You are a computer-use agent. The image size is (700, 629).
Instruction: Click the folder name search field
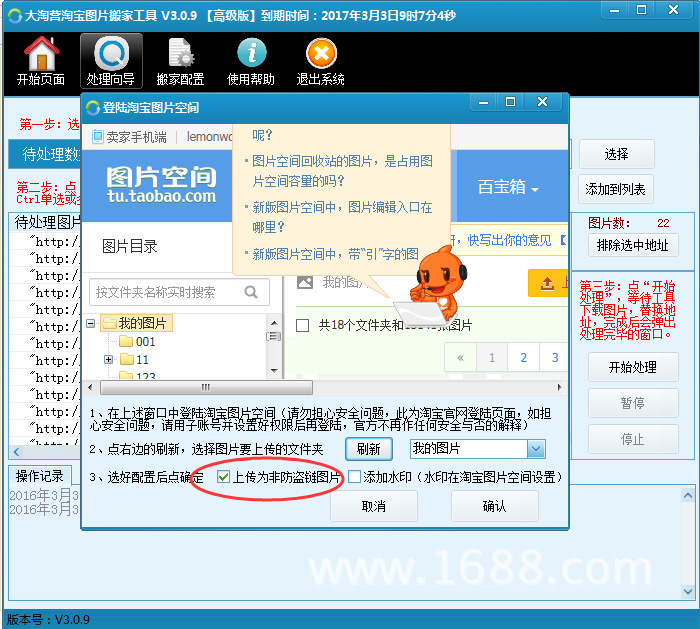point(179,292)
